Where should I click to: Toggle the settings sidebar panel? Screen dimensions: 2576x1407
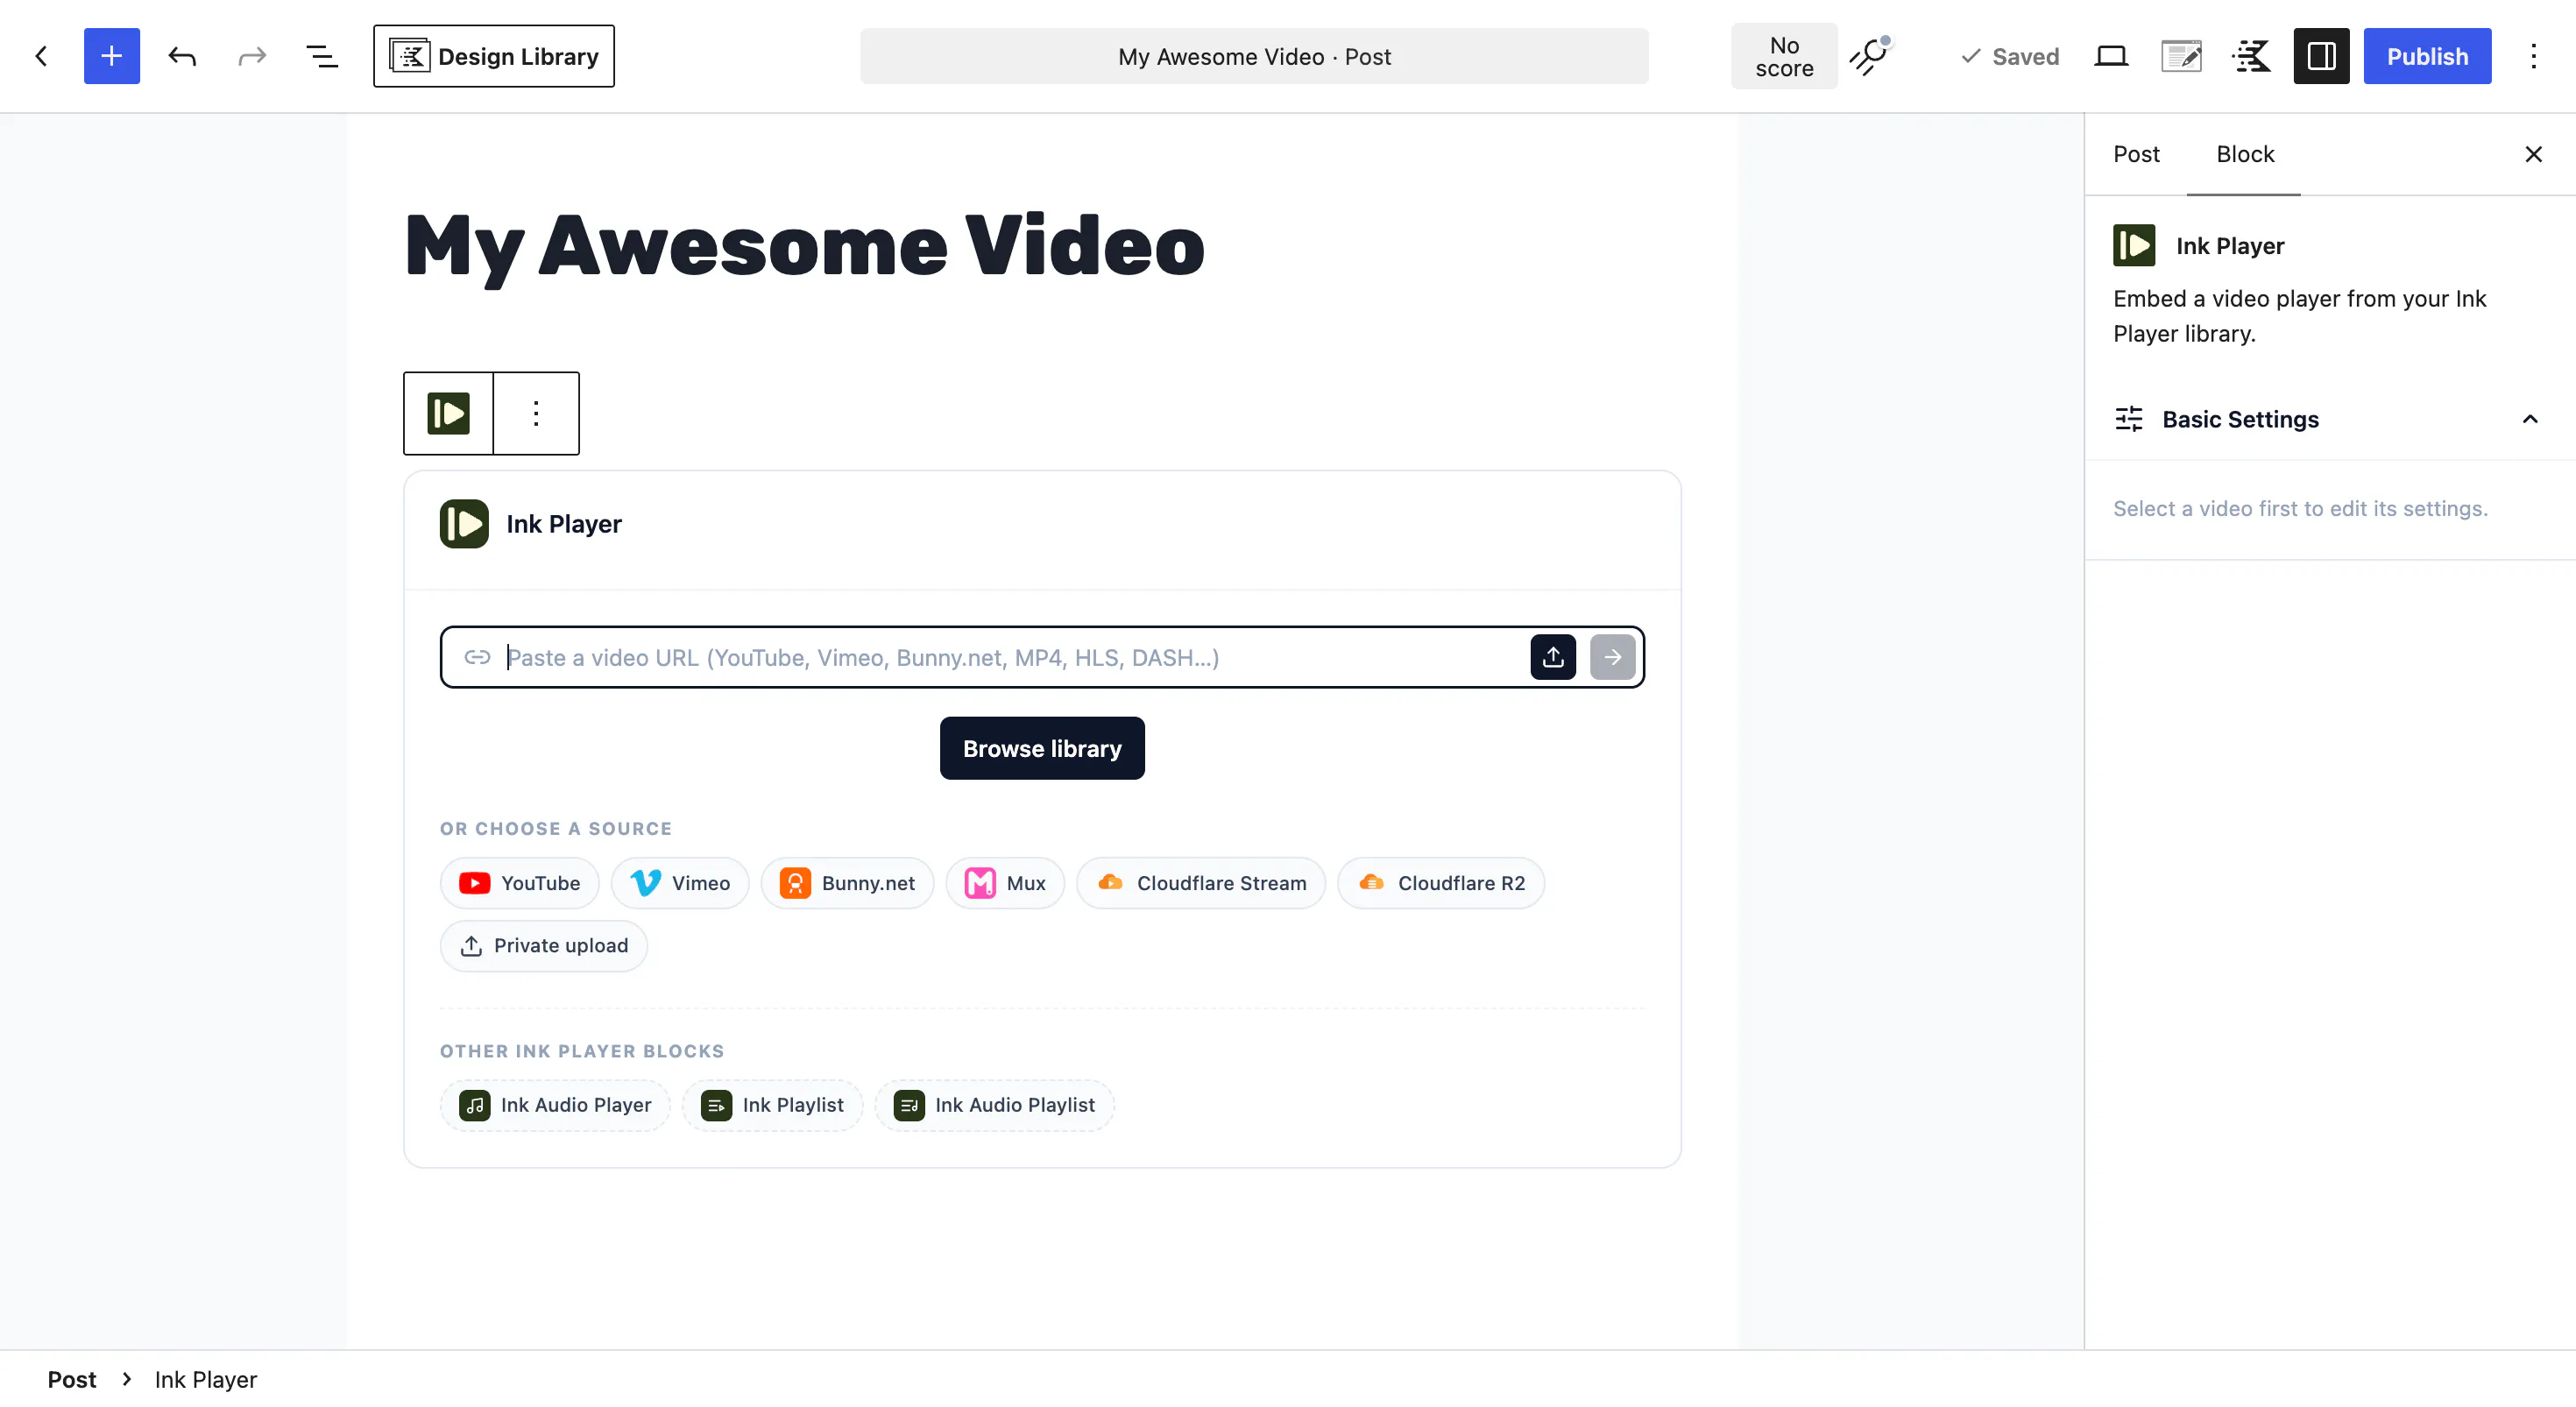coord(2321,56)
